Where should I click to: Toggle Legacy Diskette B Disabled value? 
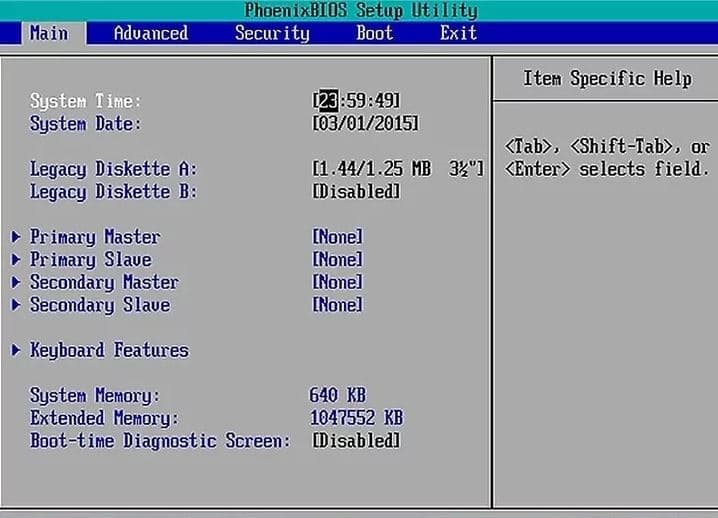pos(356,191)
